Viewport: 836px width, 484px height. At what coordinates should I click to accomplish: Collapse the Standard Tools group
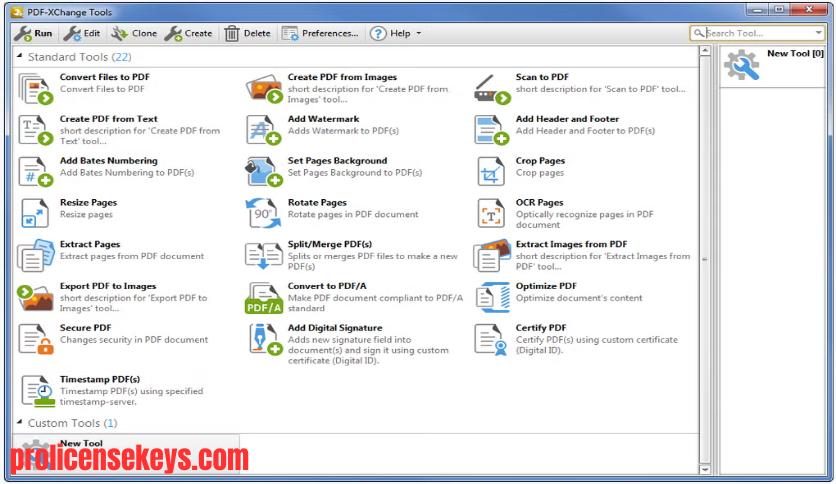pos(20,55)
